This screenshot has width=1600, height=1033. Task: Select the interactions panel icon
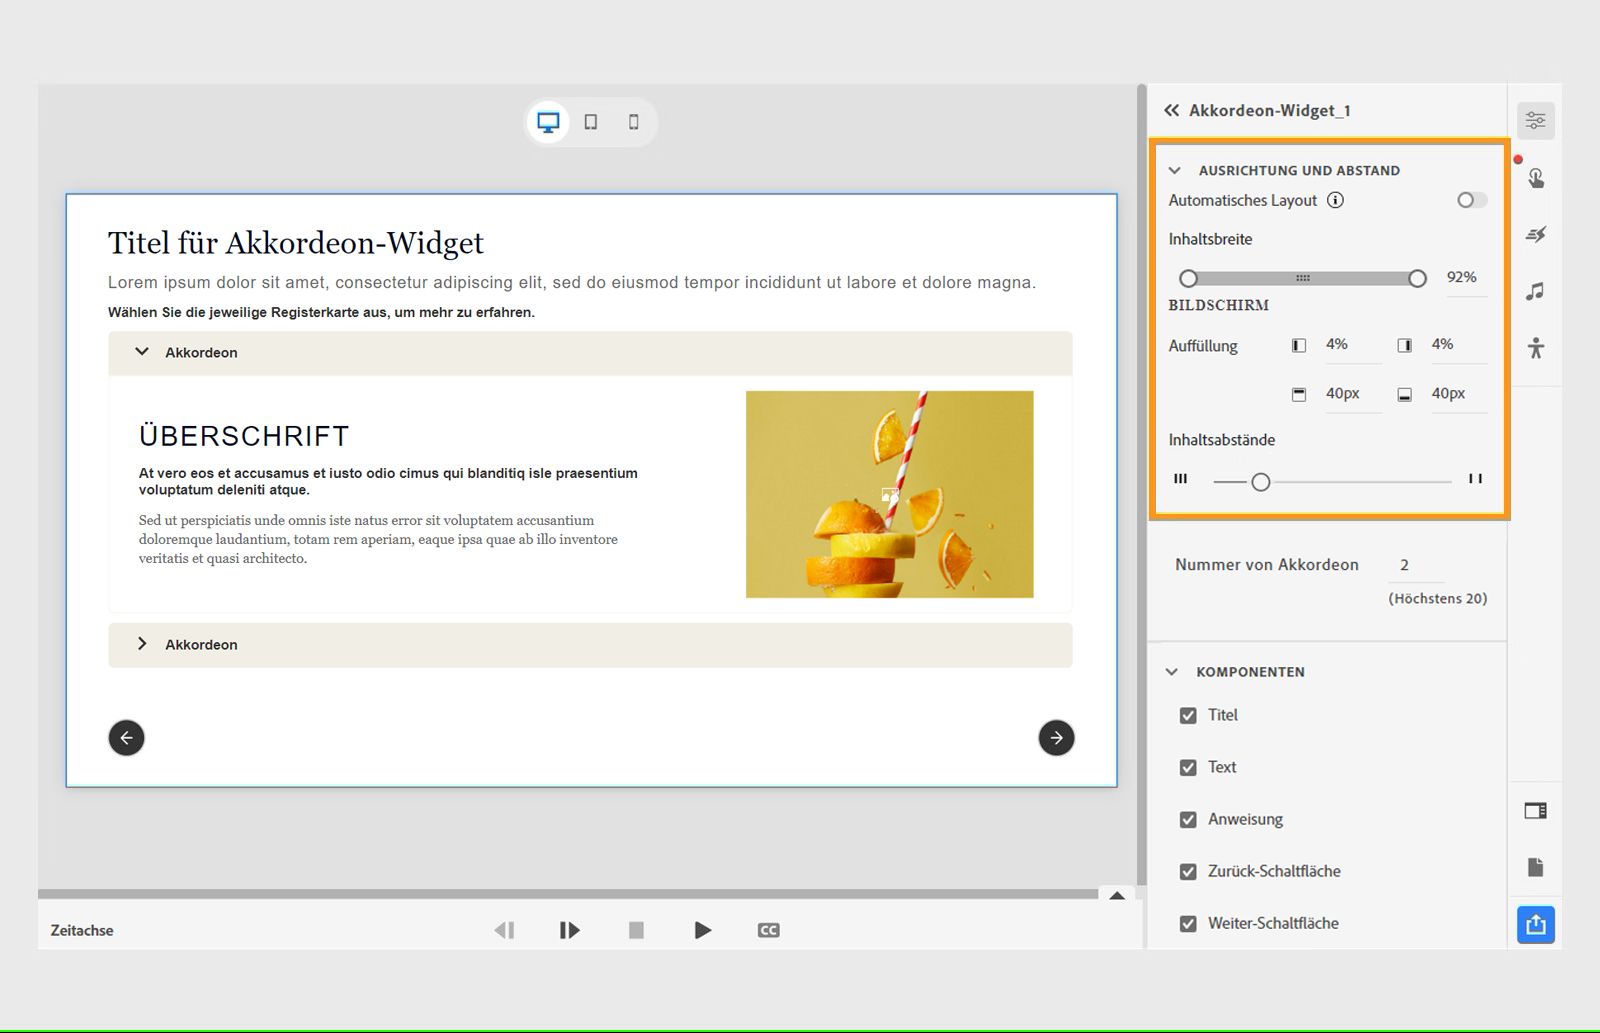click(1537, 178)
